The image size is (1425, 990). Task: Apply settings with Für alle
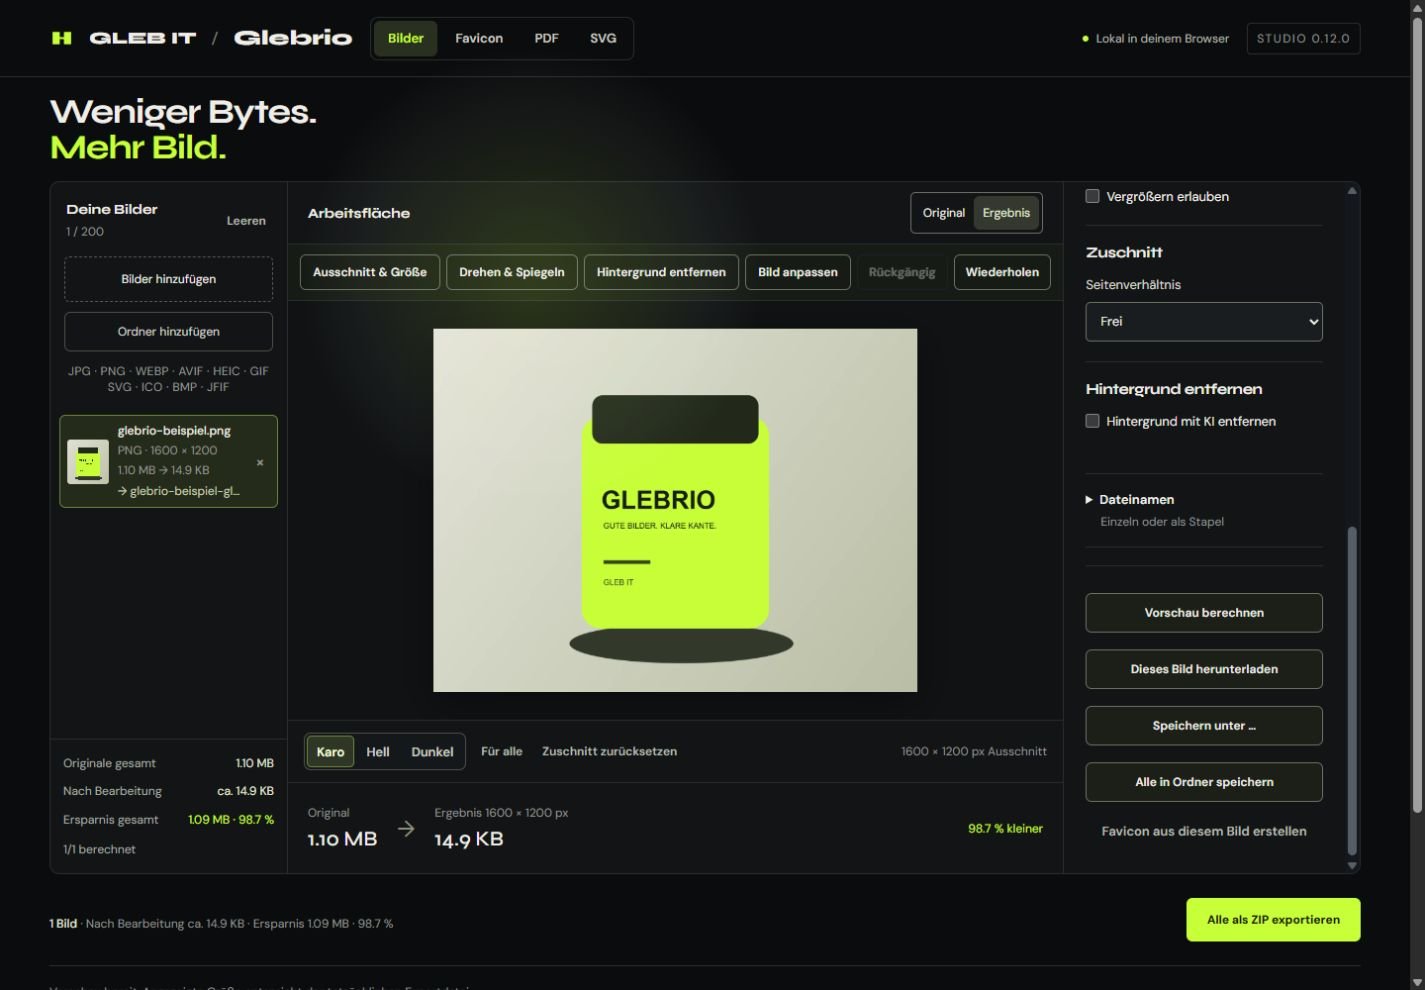(501, 751)
